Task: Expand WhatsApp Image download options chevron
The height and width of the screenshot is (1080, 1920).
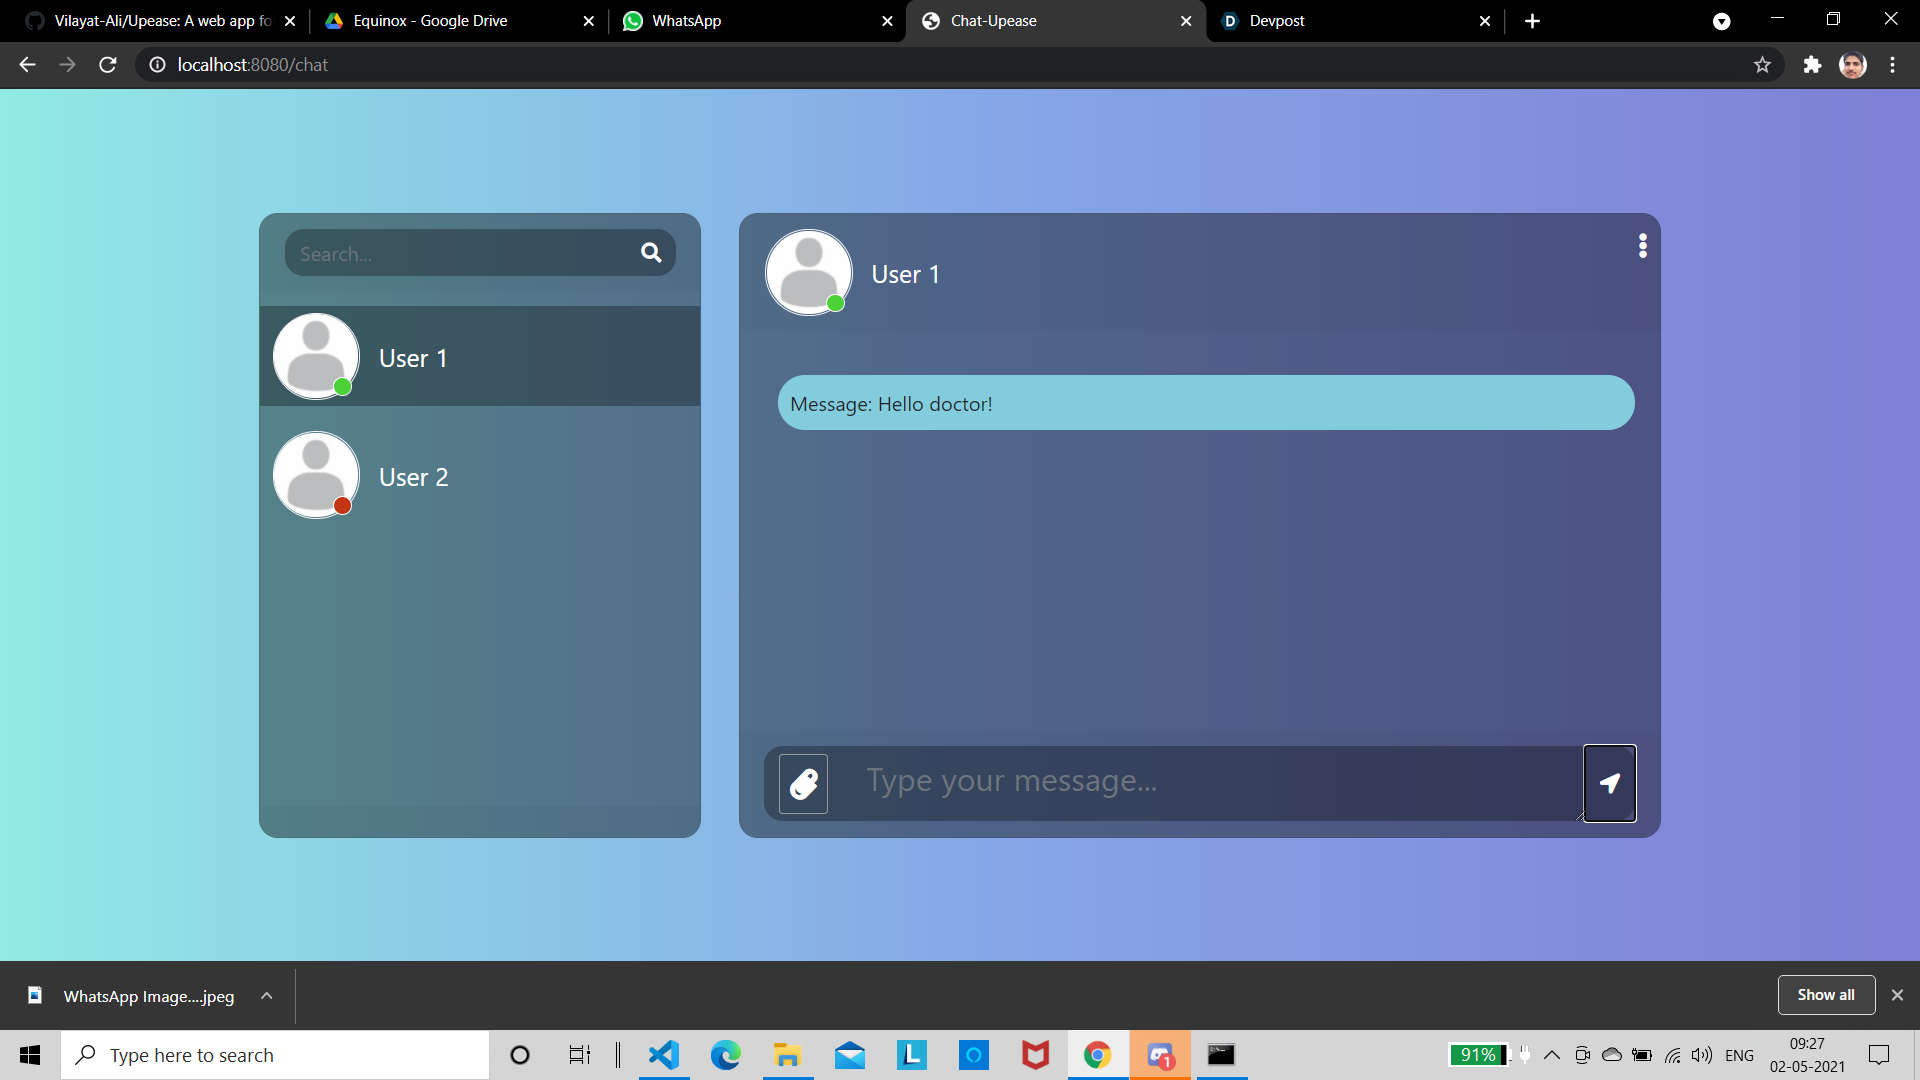Action: [266, 996]
